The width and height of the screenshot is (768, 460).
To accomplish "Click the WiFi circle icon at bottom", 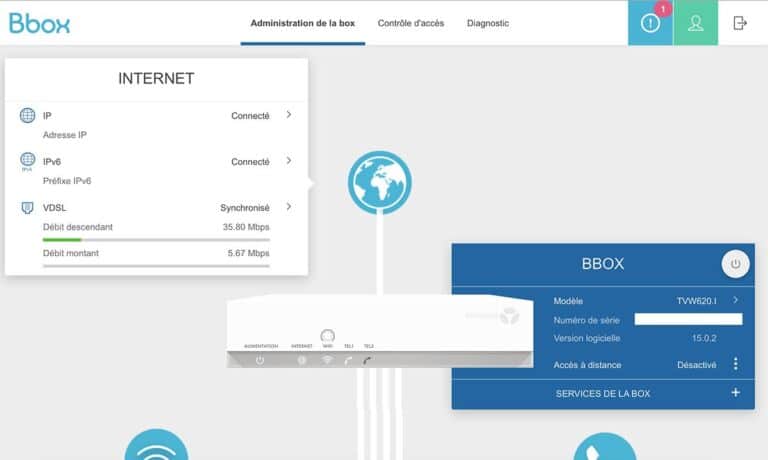I will [156, 445].
